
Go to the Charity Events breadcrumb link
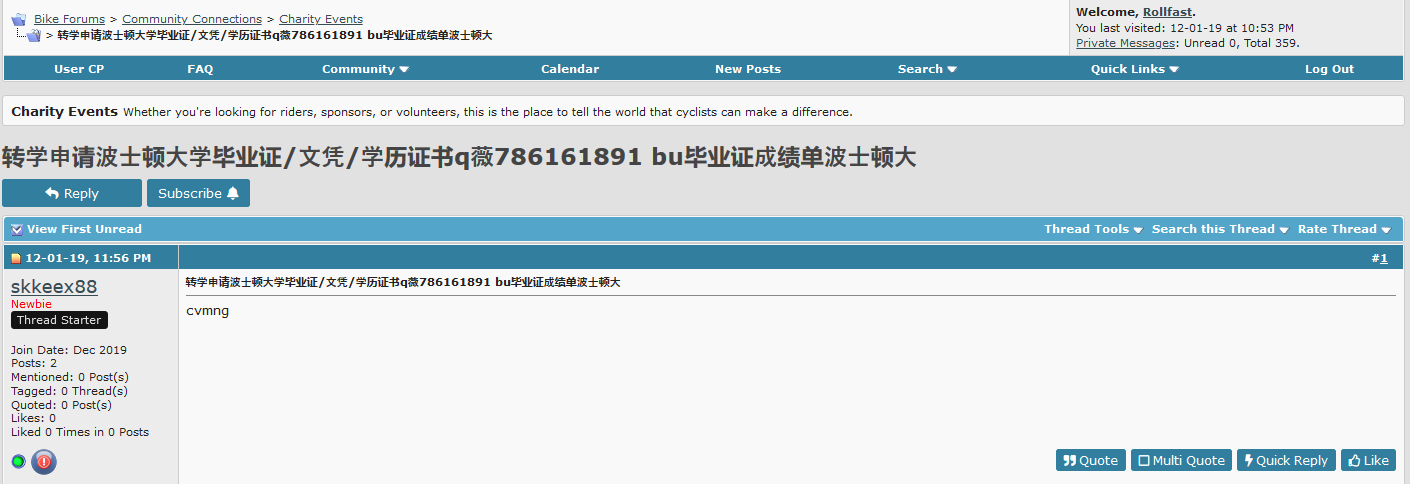pos(321,19)
